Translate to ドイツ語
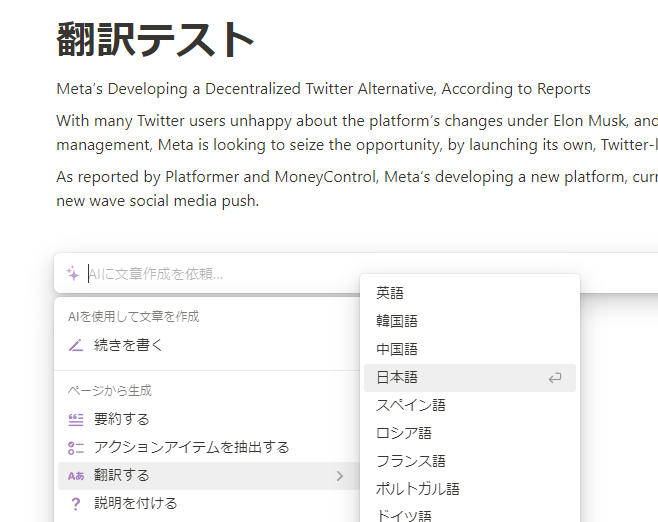658x522 pixels. [470, 514]
